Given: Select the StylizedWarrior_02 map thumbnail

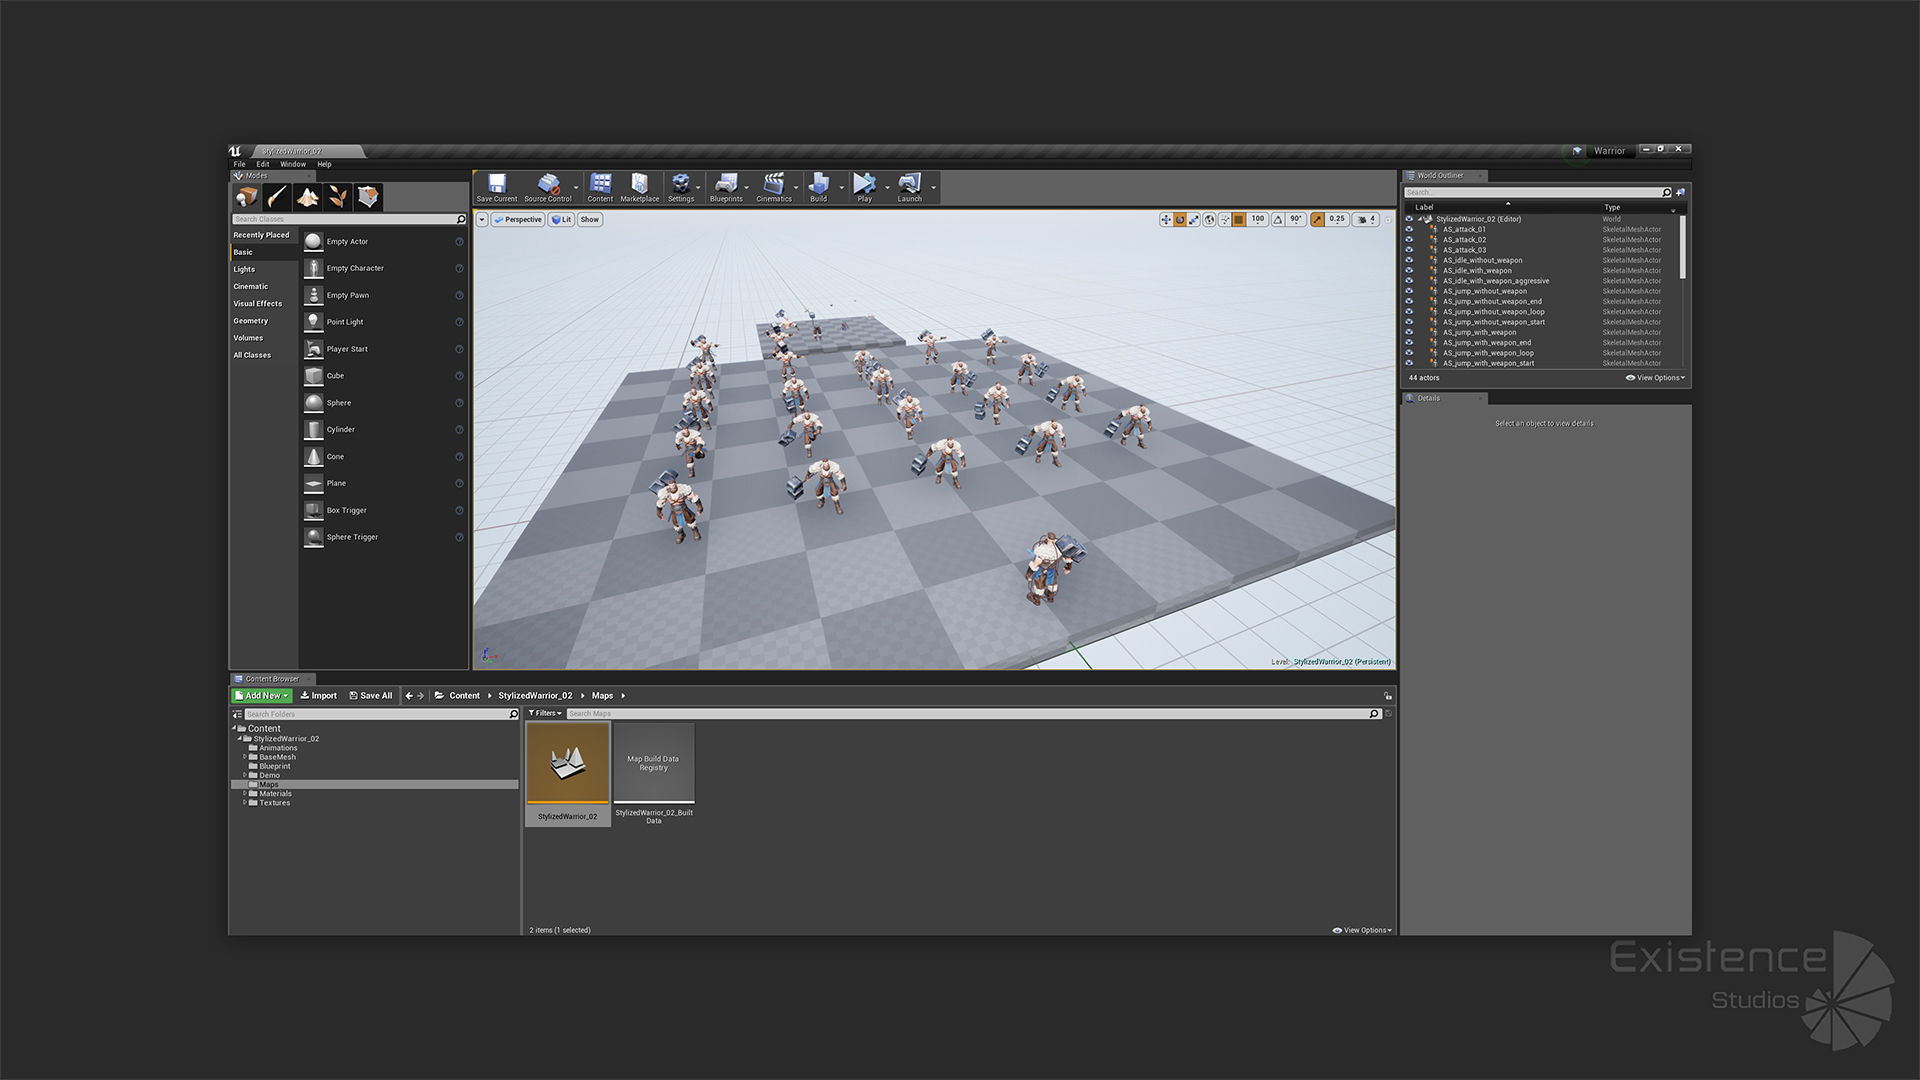Looking at the screenshot, I should pyautogui.click(x=567, y=764).
